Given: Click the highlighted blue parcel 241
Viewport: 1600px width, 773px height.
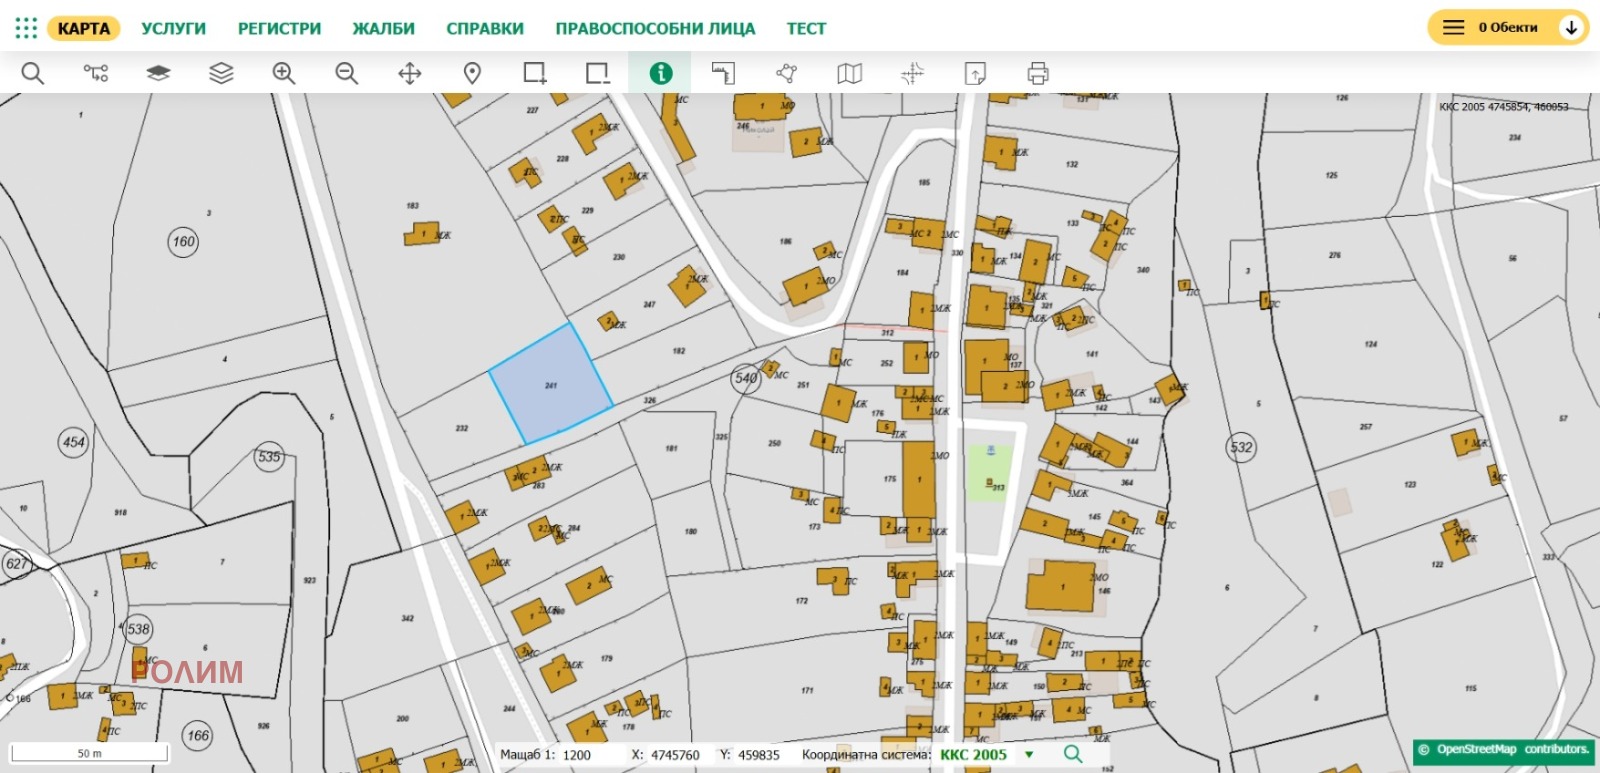Looking at the screenshot, I should 551,385.
